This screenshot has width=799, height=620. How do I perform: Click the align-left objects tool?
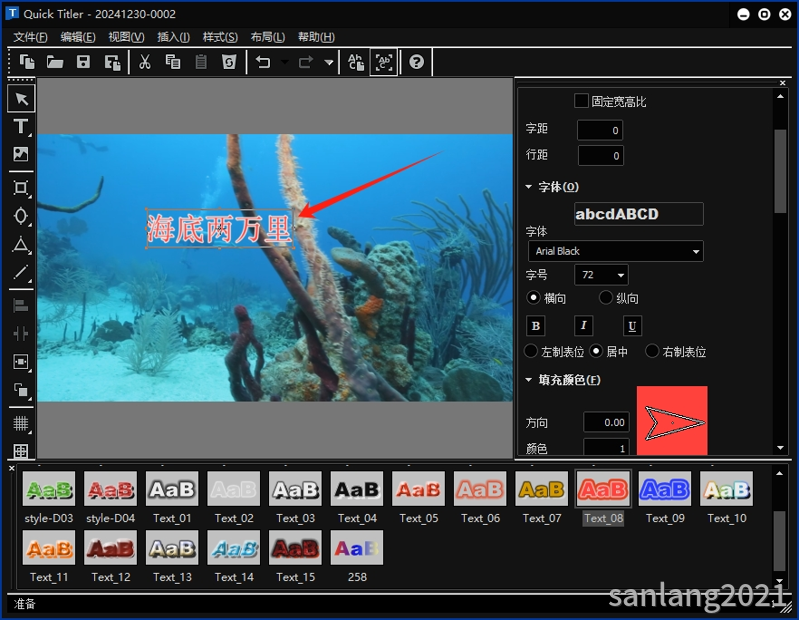pos(21,306)
